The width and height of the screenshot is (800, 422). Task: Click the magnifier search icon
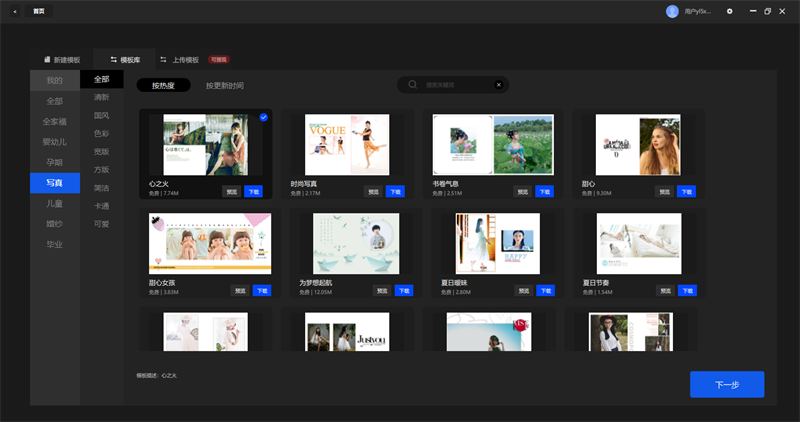point(413,85)
